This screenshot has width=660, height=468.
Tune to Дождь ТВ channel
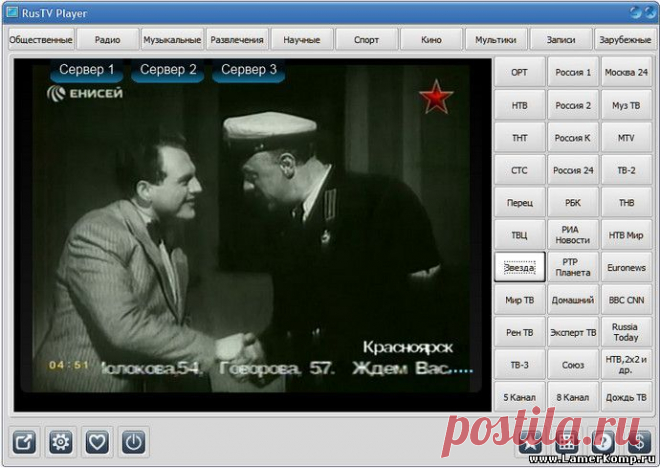626,397
